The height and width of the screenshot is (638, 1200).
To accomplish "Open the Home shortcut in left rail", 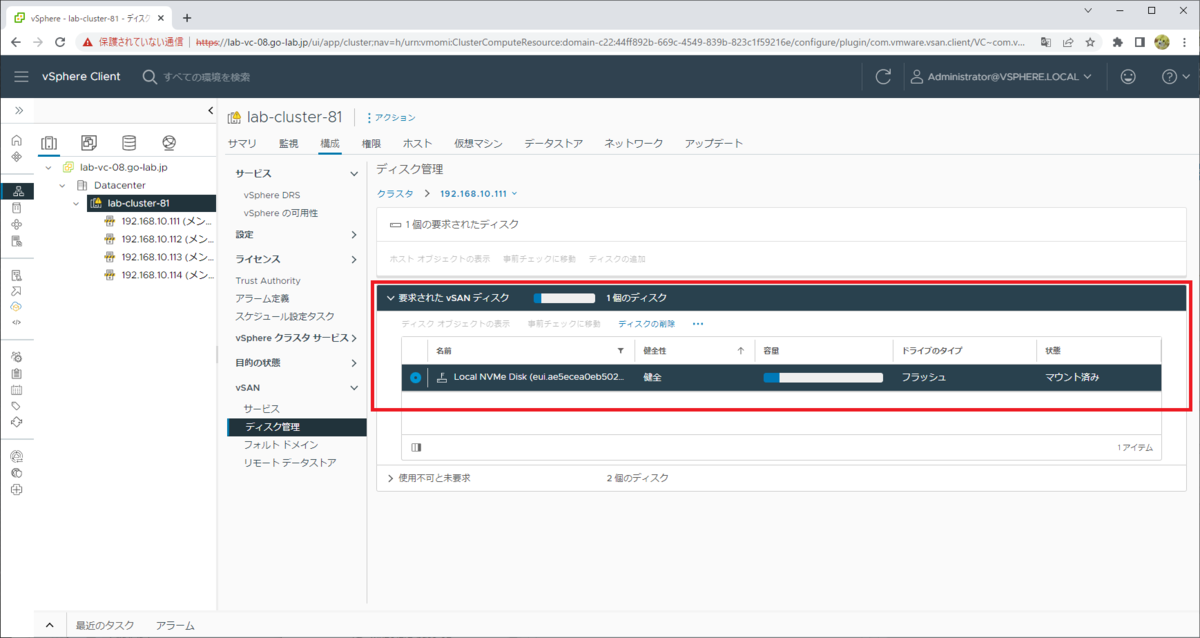I will (16, 140).
